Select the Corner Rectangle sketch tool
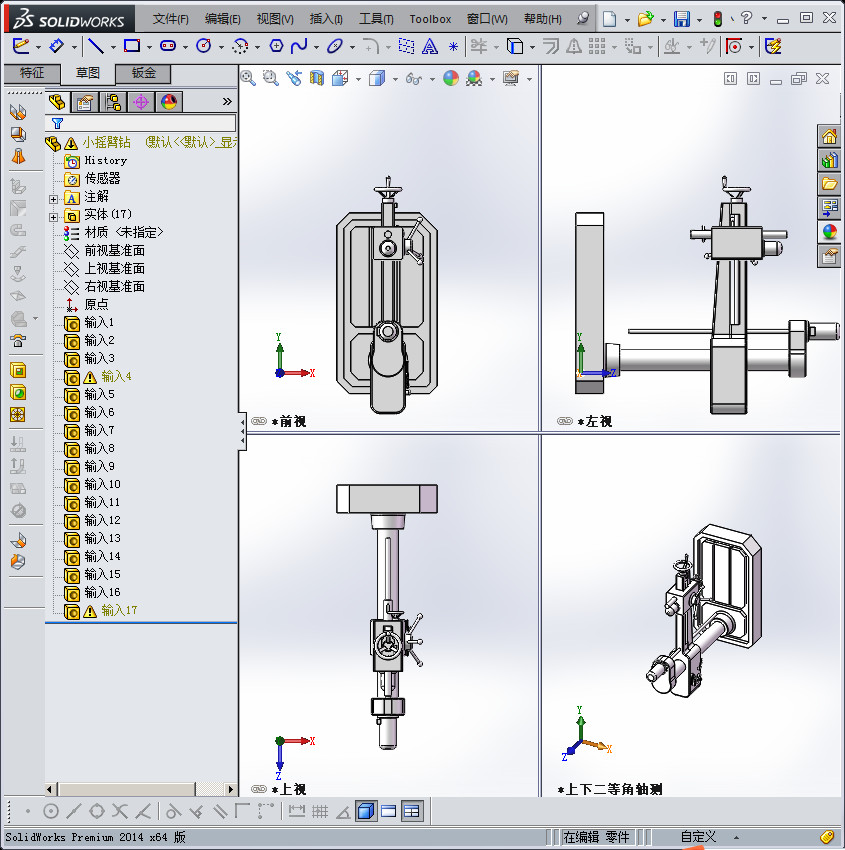 tap(132, 47)
